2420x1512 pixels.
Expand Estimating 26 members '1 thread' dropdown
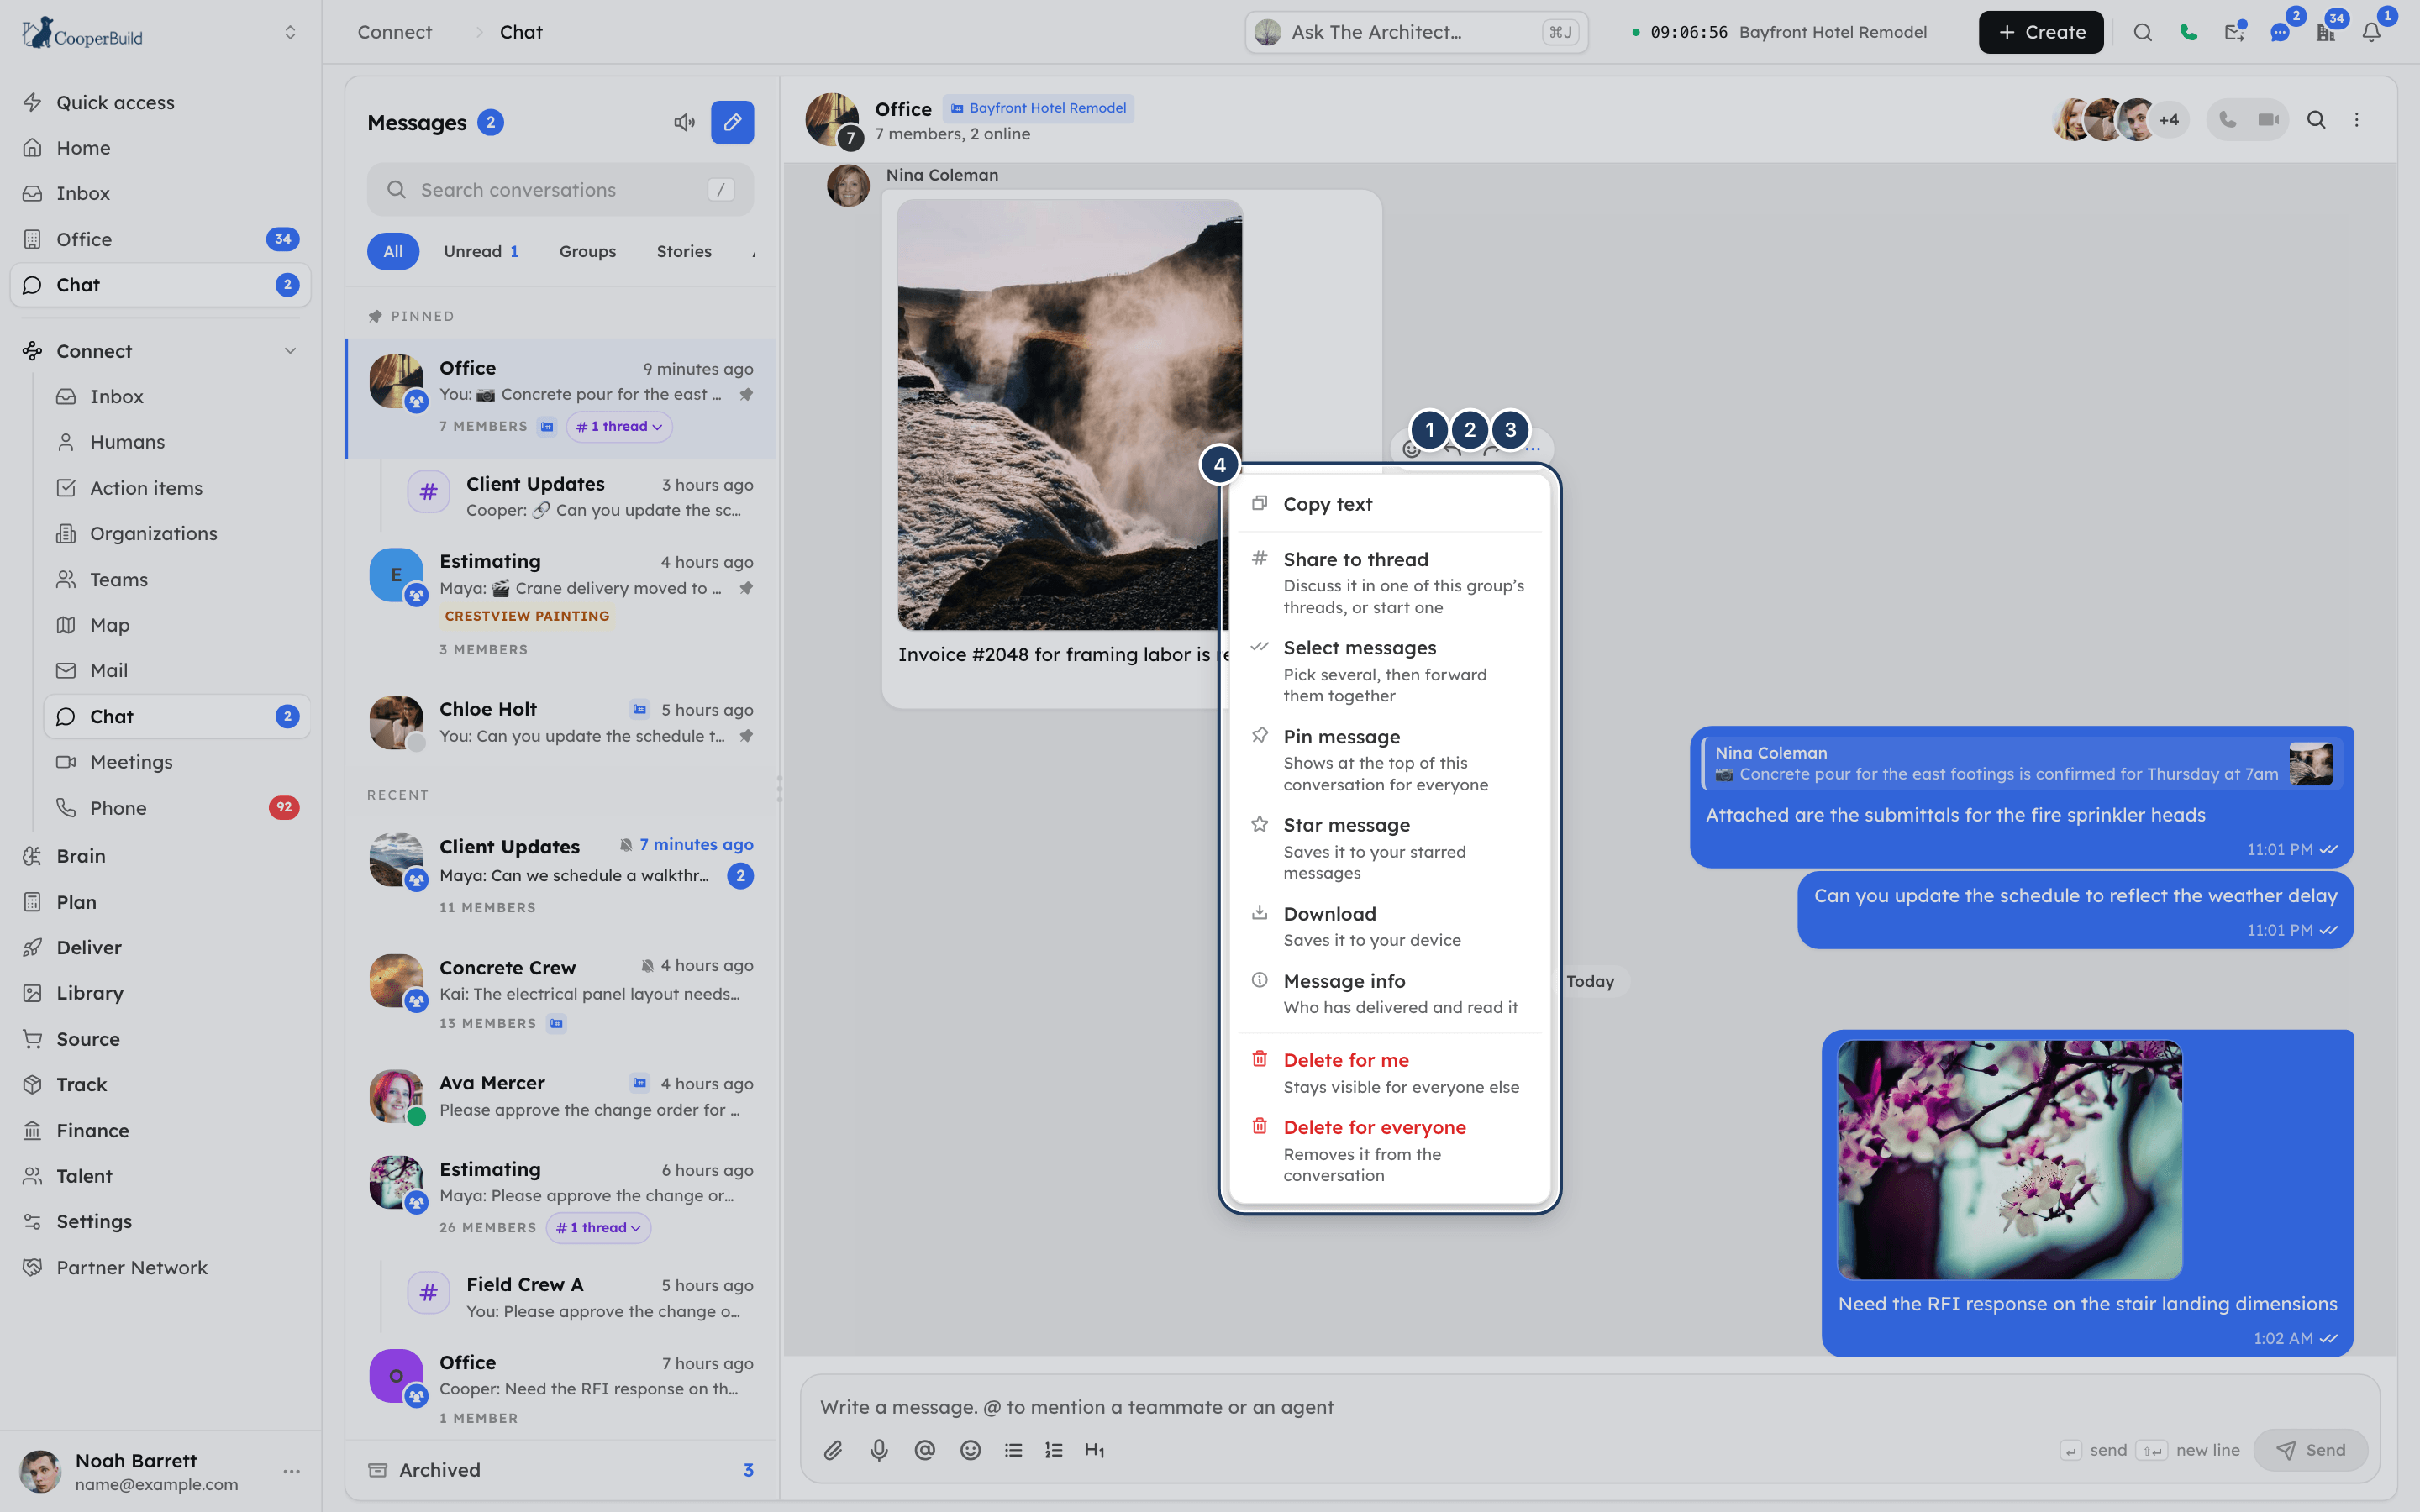[598, 1228]
